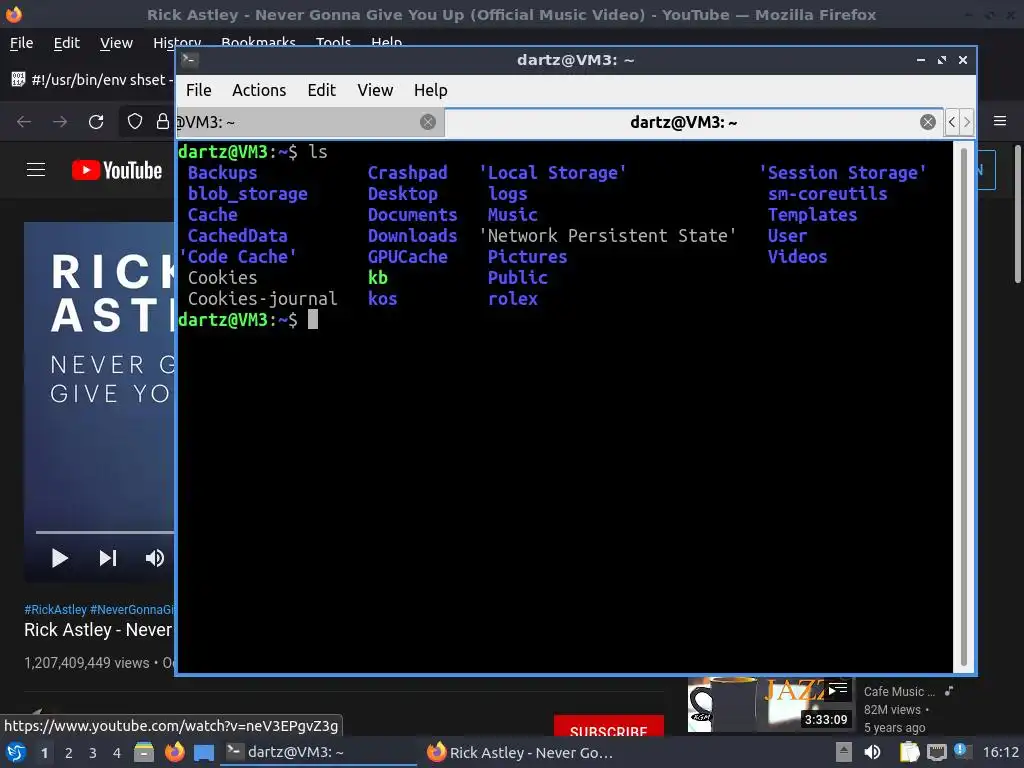Switch to workspace 1
This screenshot has height=768, width=1024.
[x=44, y=753]
